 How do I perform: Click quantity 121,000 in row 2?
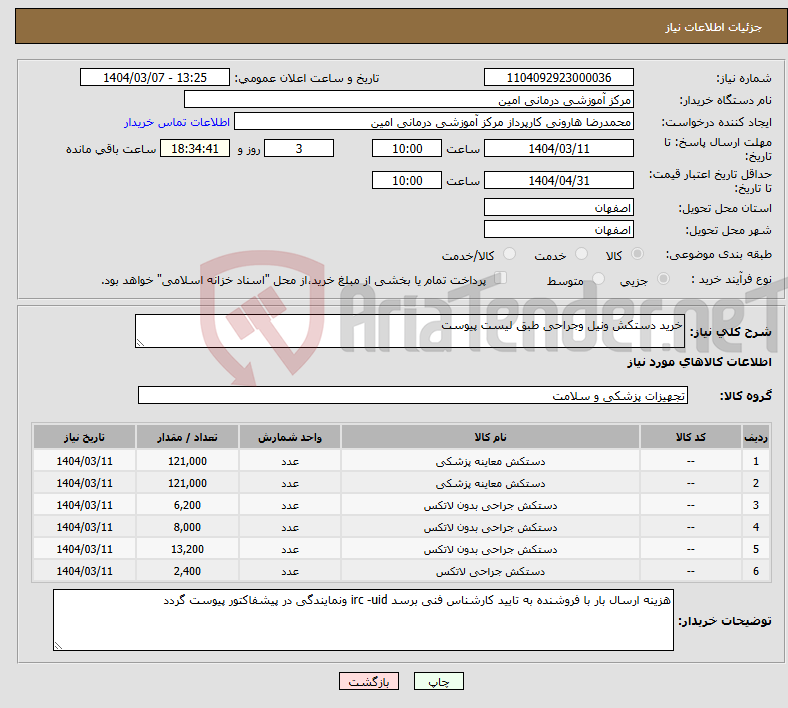click(187, 483)
